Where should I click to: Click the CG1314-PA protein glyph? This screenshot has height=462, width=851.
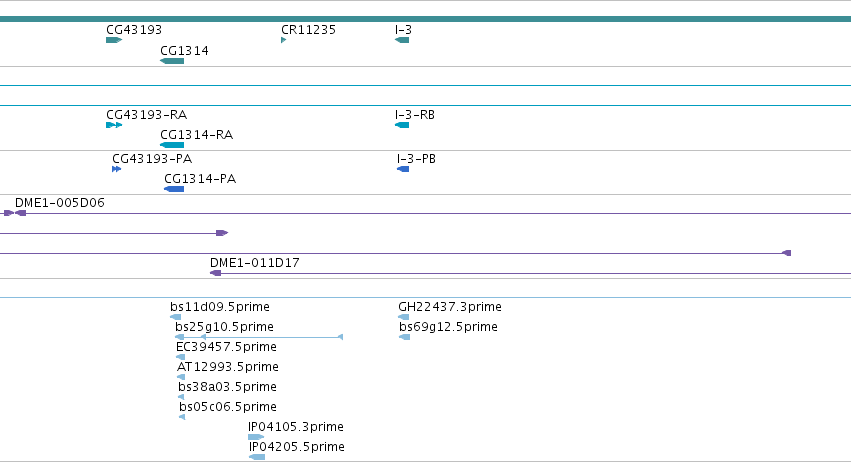174,189
